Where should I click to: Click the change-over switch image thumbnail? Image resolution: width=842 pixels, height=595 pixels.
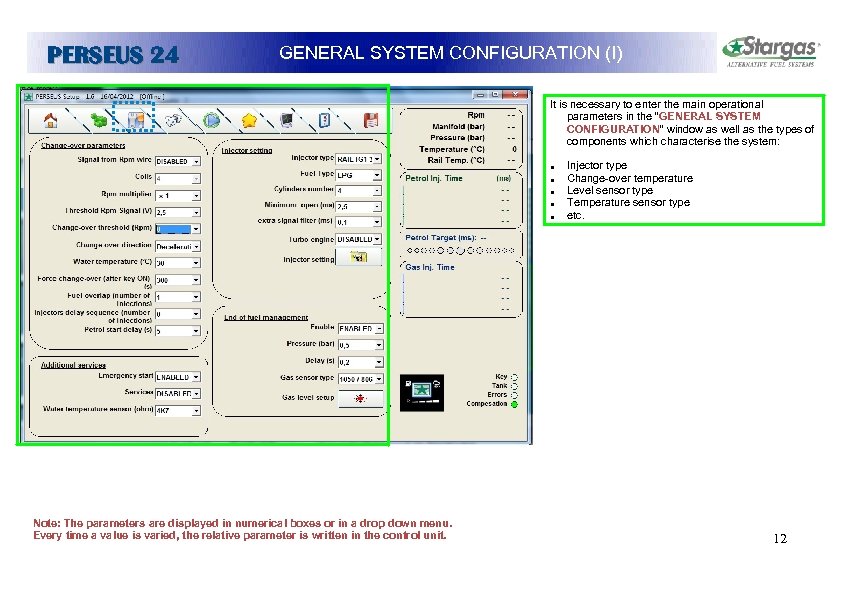[422, 393]
